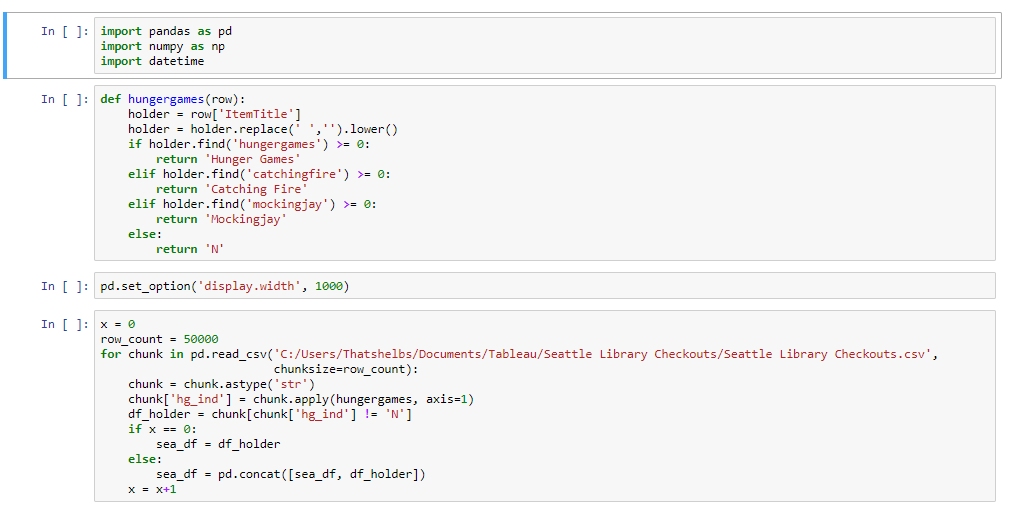The image size is (1010, 511).
Task: Click the line holder = row['ItemTitle']
Action: coord(214,114)
